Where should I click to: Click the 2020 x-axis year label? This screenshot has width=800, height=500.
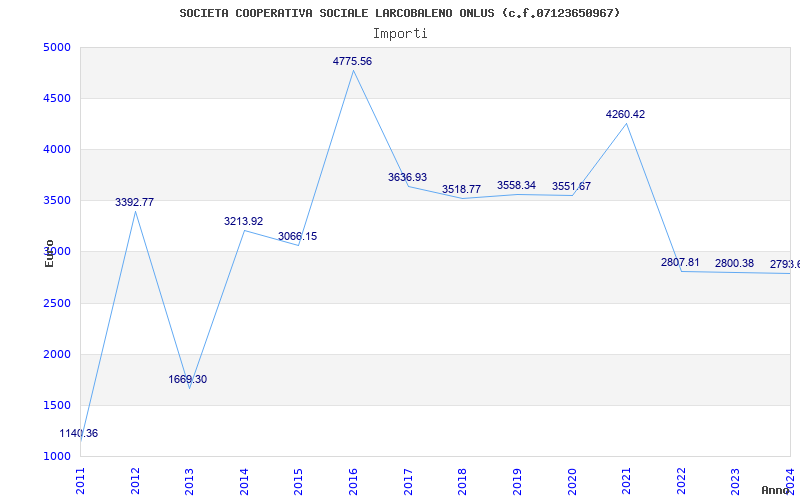pos(571,481)
